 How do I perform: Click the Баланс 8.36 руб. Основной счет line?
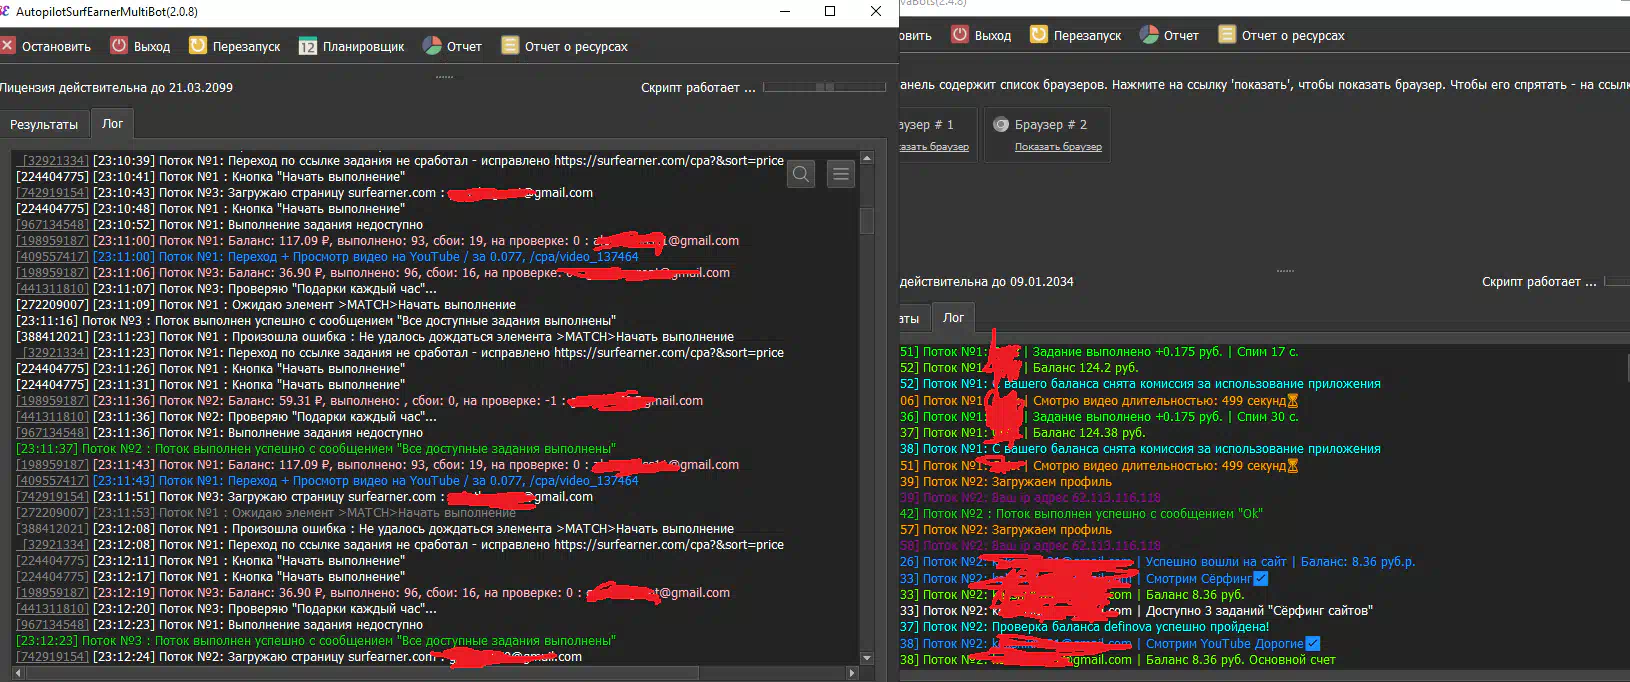[1118, 659]
